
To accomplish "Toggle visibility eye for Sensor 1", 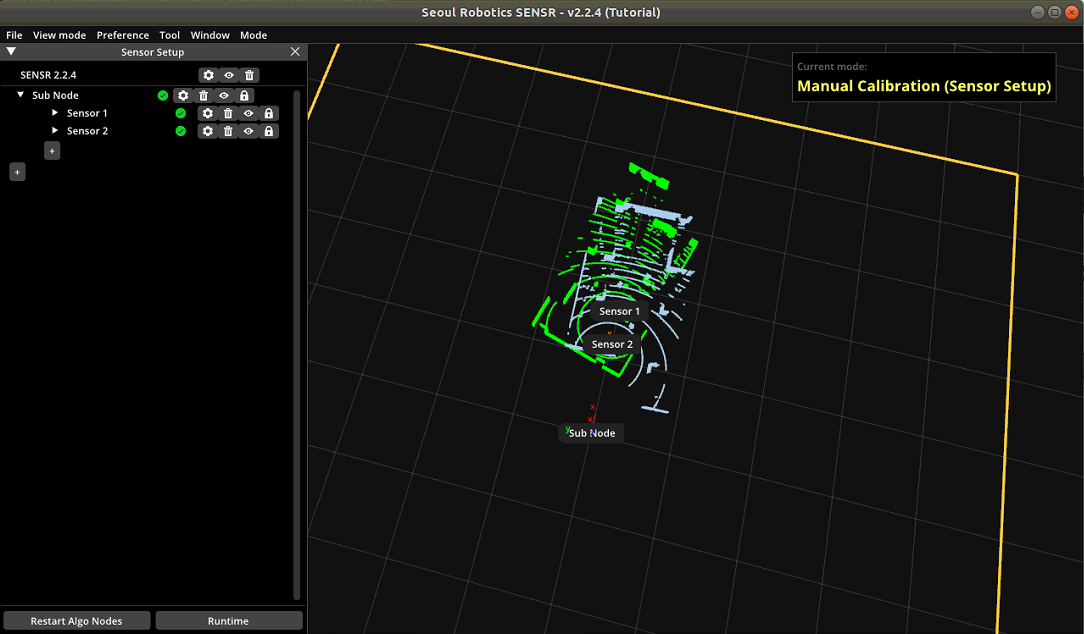I will 249,114.
